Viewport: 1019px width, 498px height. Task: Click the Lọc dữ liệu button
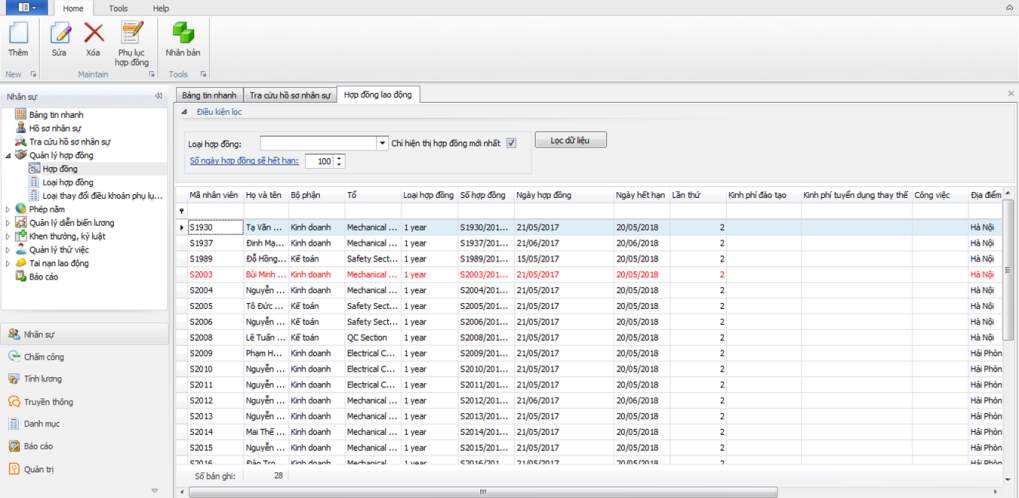coord(571,140)
